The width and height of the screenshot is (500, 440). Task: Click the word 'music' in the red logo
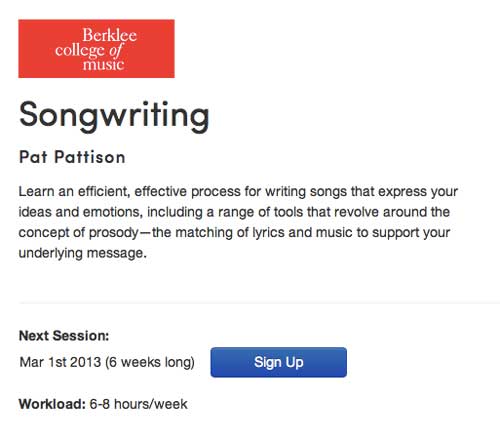click(x=104, y=64)
